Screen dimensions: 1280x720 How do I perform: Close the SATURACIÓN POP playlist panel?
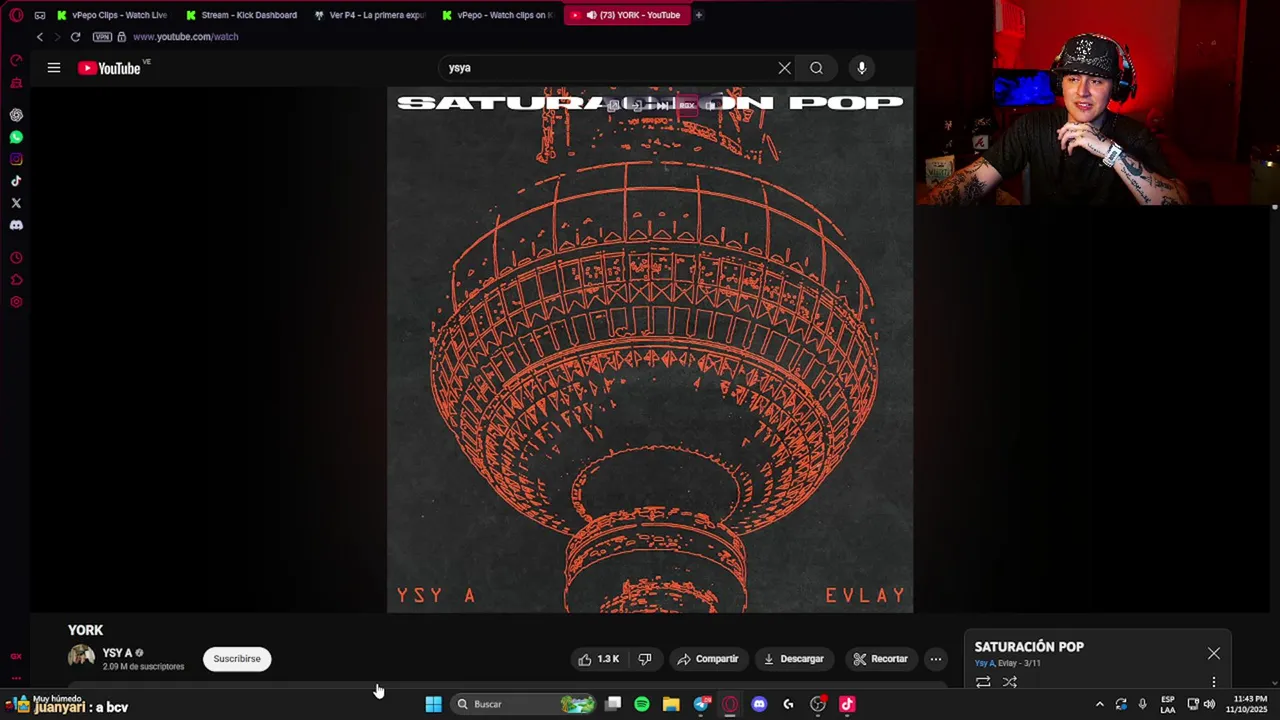click(1213, 653)
